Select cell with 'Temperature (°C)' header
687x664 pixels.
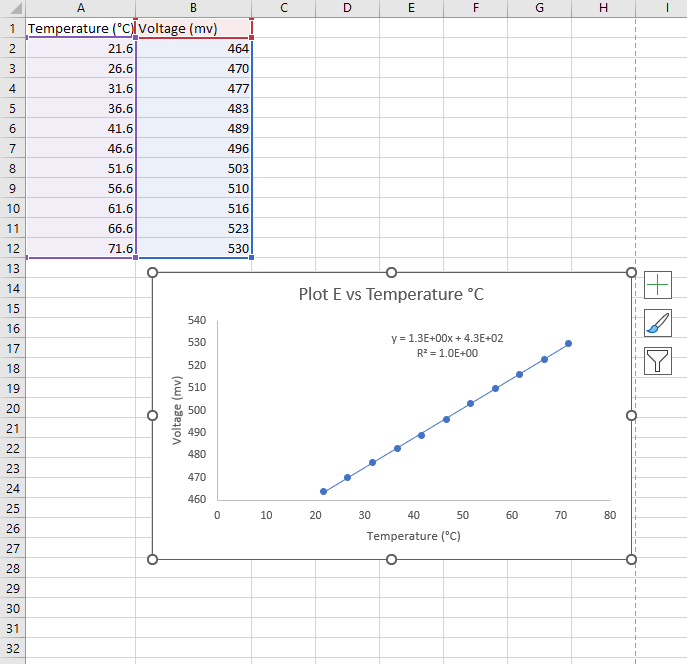[81, 28]
